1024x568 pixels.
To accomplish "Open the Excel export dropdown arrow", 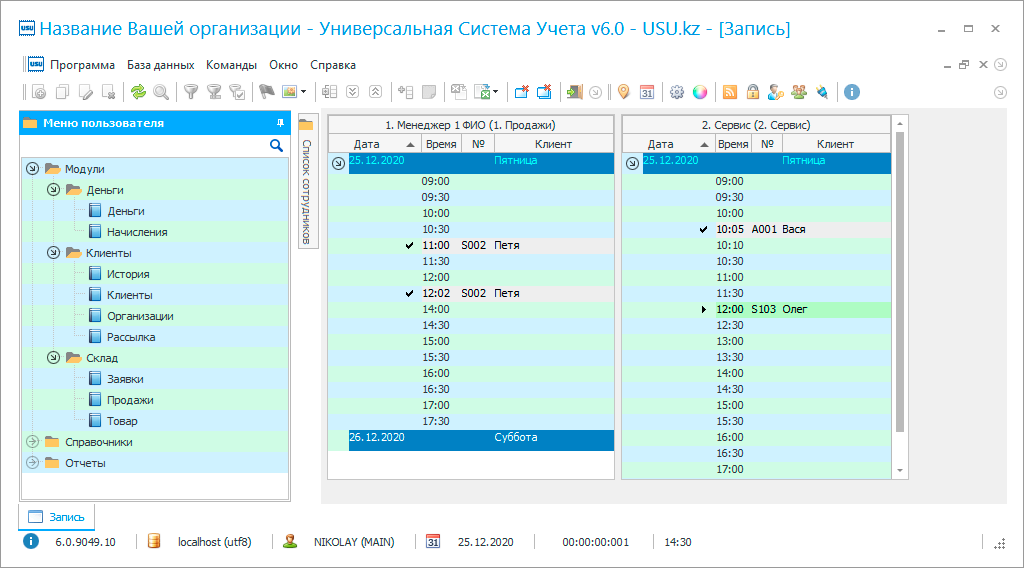I will click(x=496, y=92).
